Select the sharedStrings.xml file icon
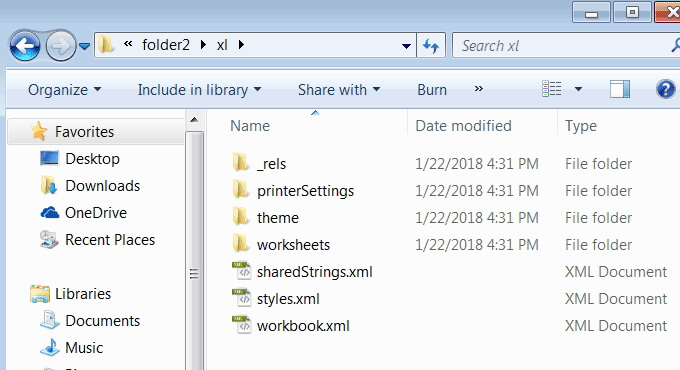Screen dimensions: 680x370 (x=242, y=272)
